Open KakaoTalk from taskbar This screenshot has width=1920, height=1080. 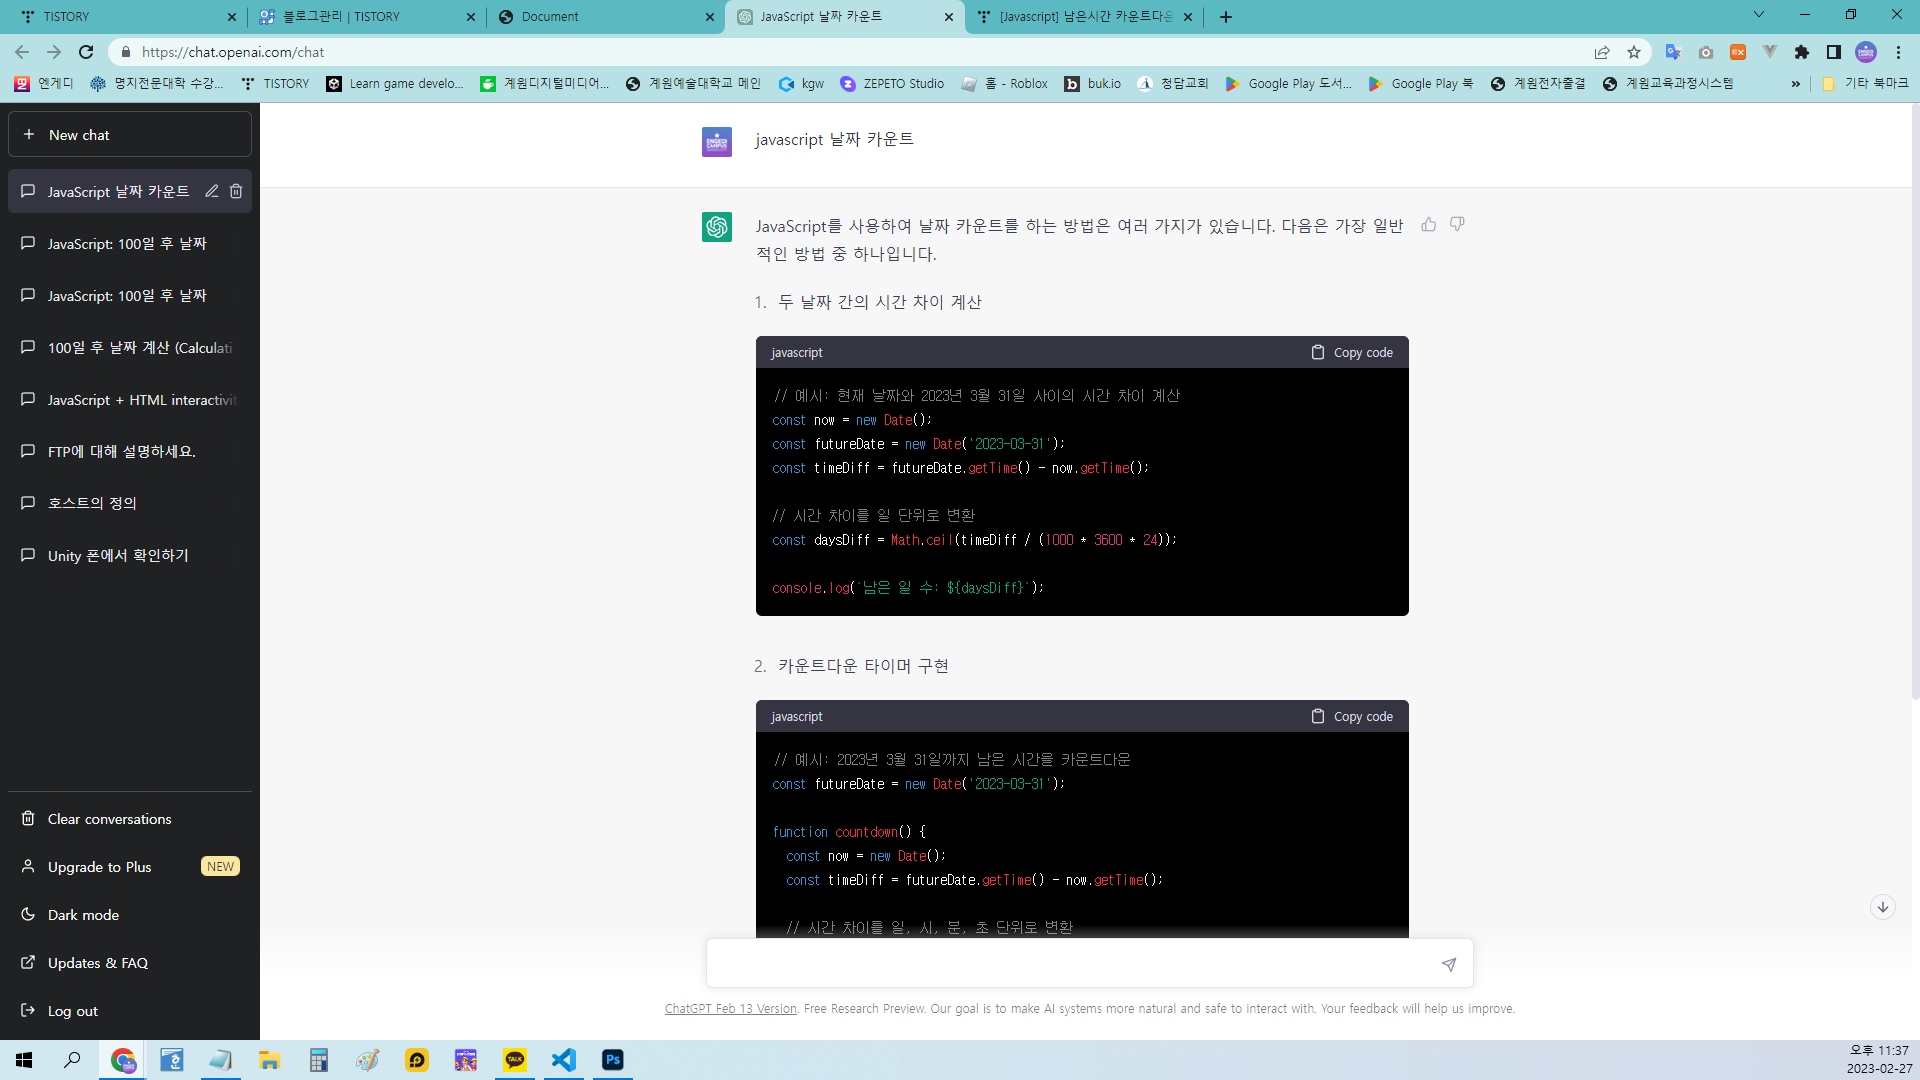pyautogui.click(x=515, y=1060)
